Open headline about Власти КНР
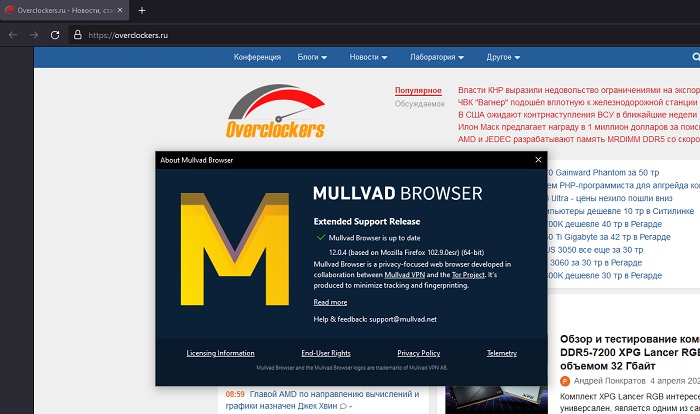Screen dimensions: 700x414 (x=579, y=90)
